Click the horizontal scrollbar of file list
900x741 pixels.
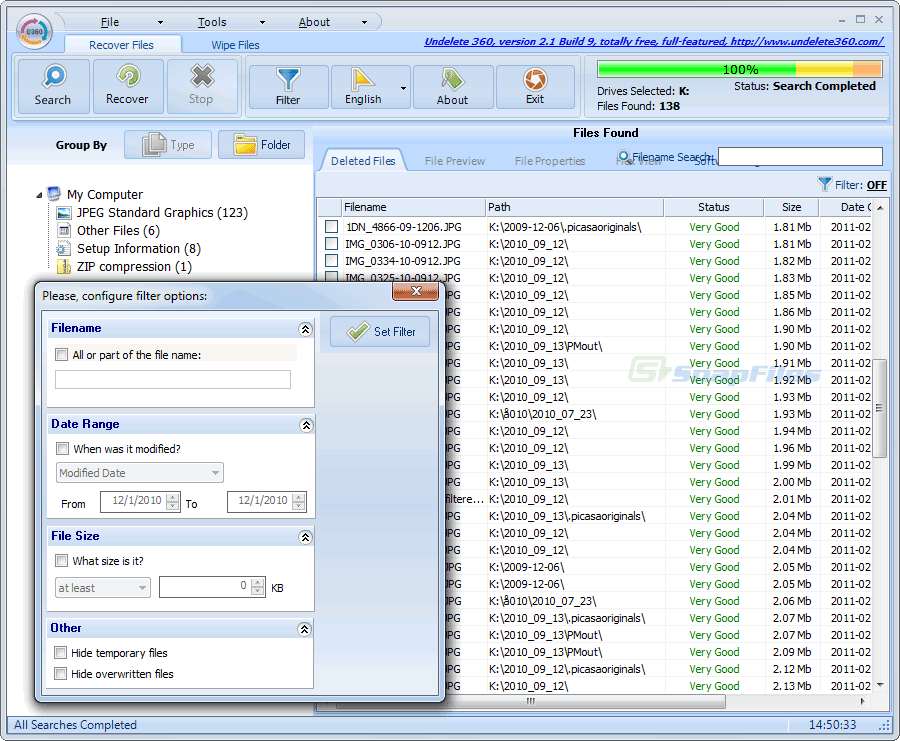pos(530,701)
